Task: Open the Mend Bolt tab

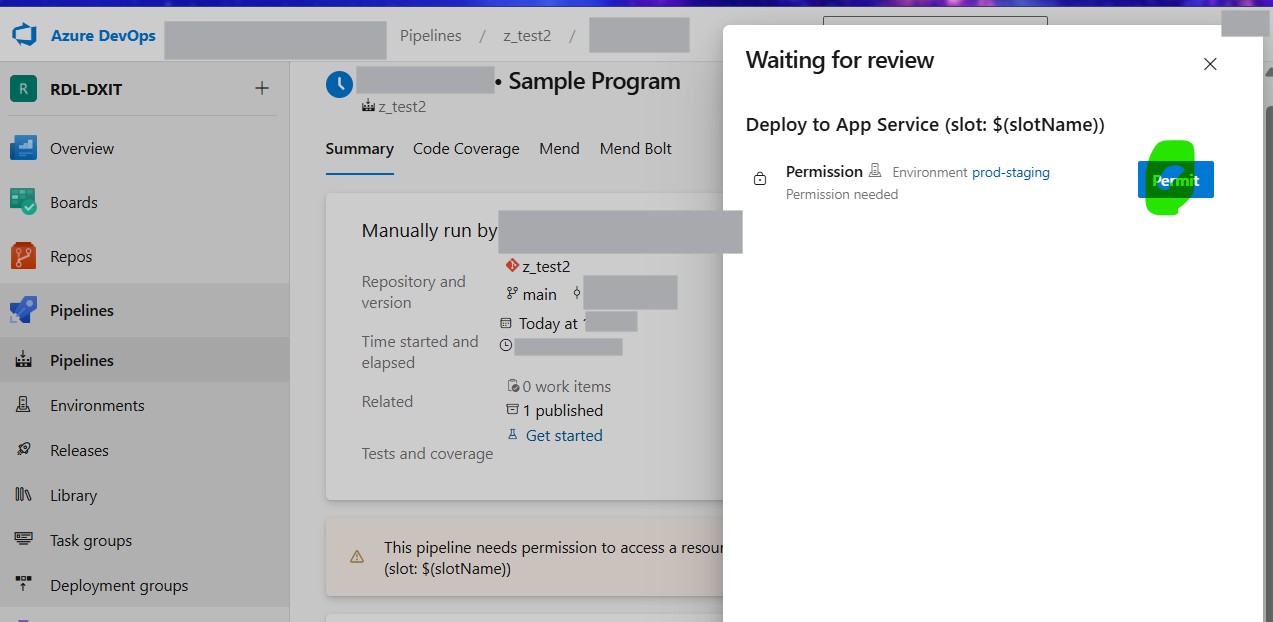Action: coord(635,149)
